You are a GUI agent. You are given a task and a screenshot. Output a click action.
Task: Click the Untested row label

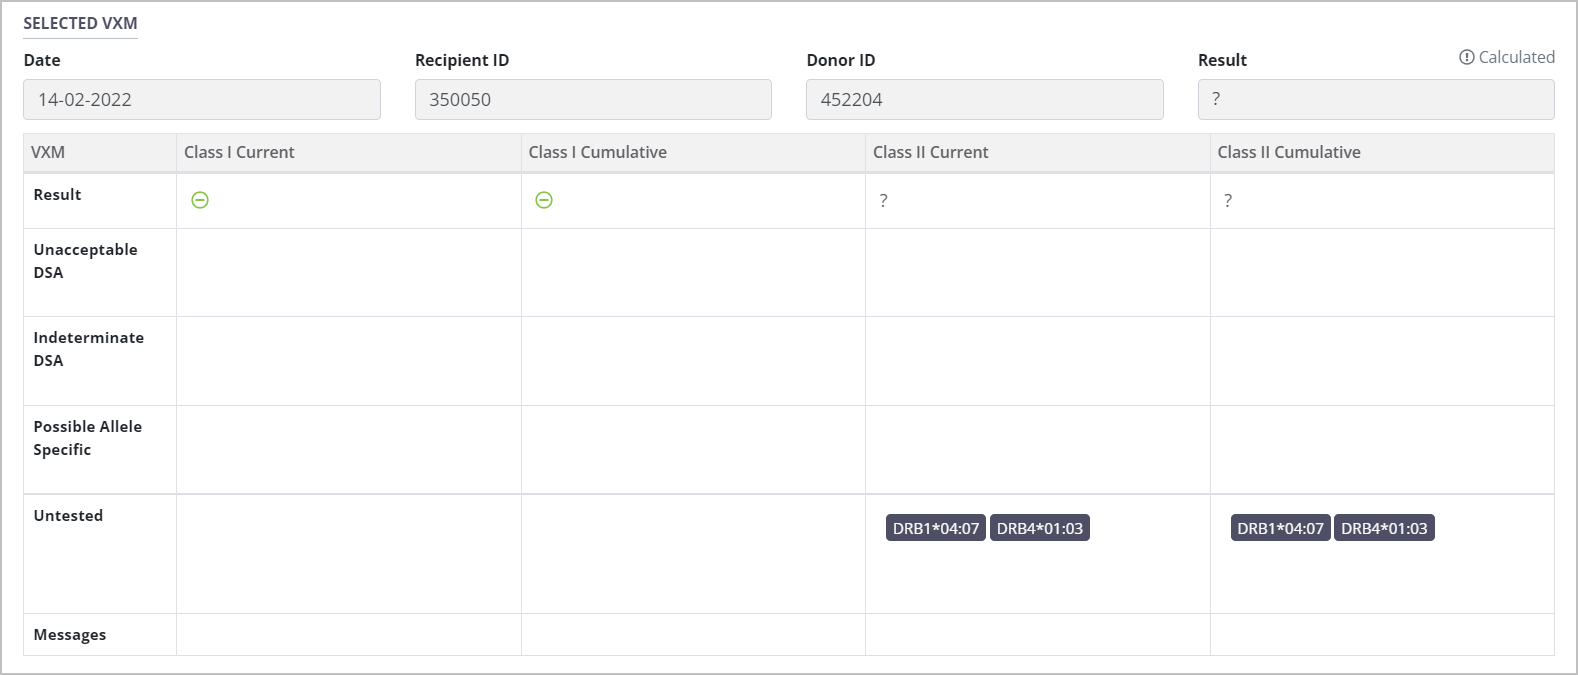click(68, 515)
